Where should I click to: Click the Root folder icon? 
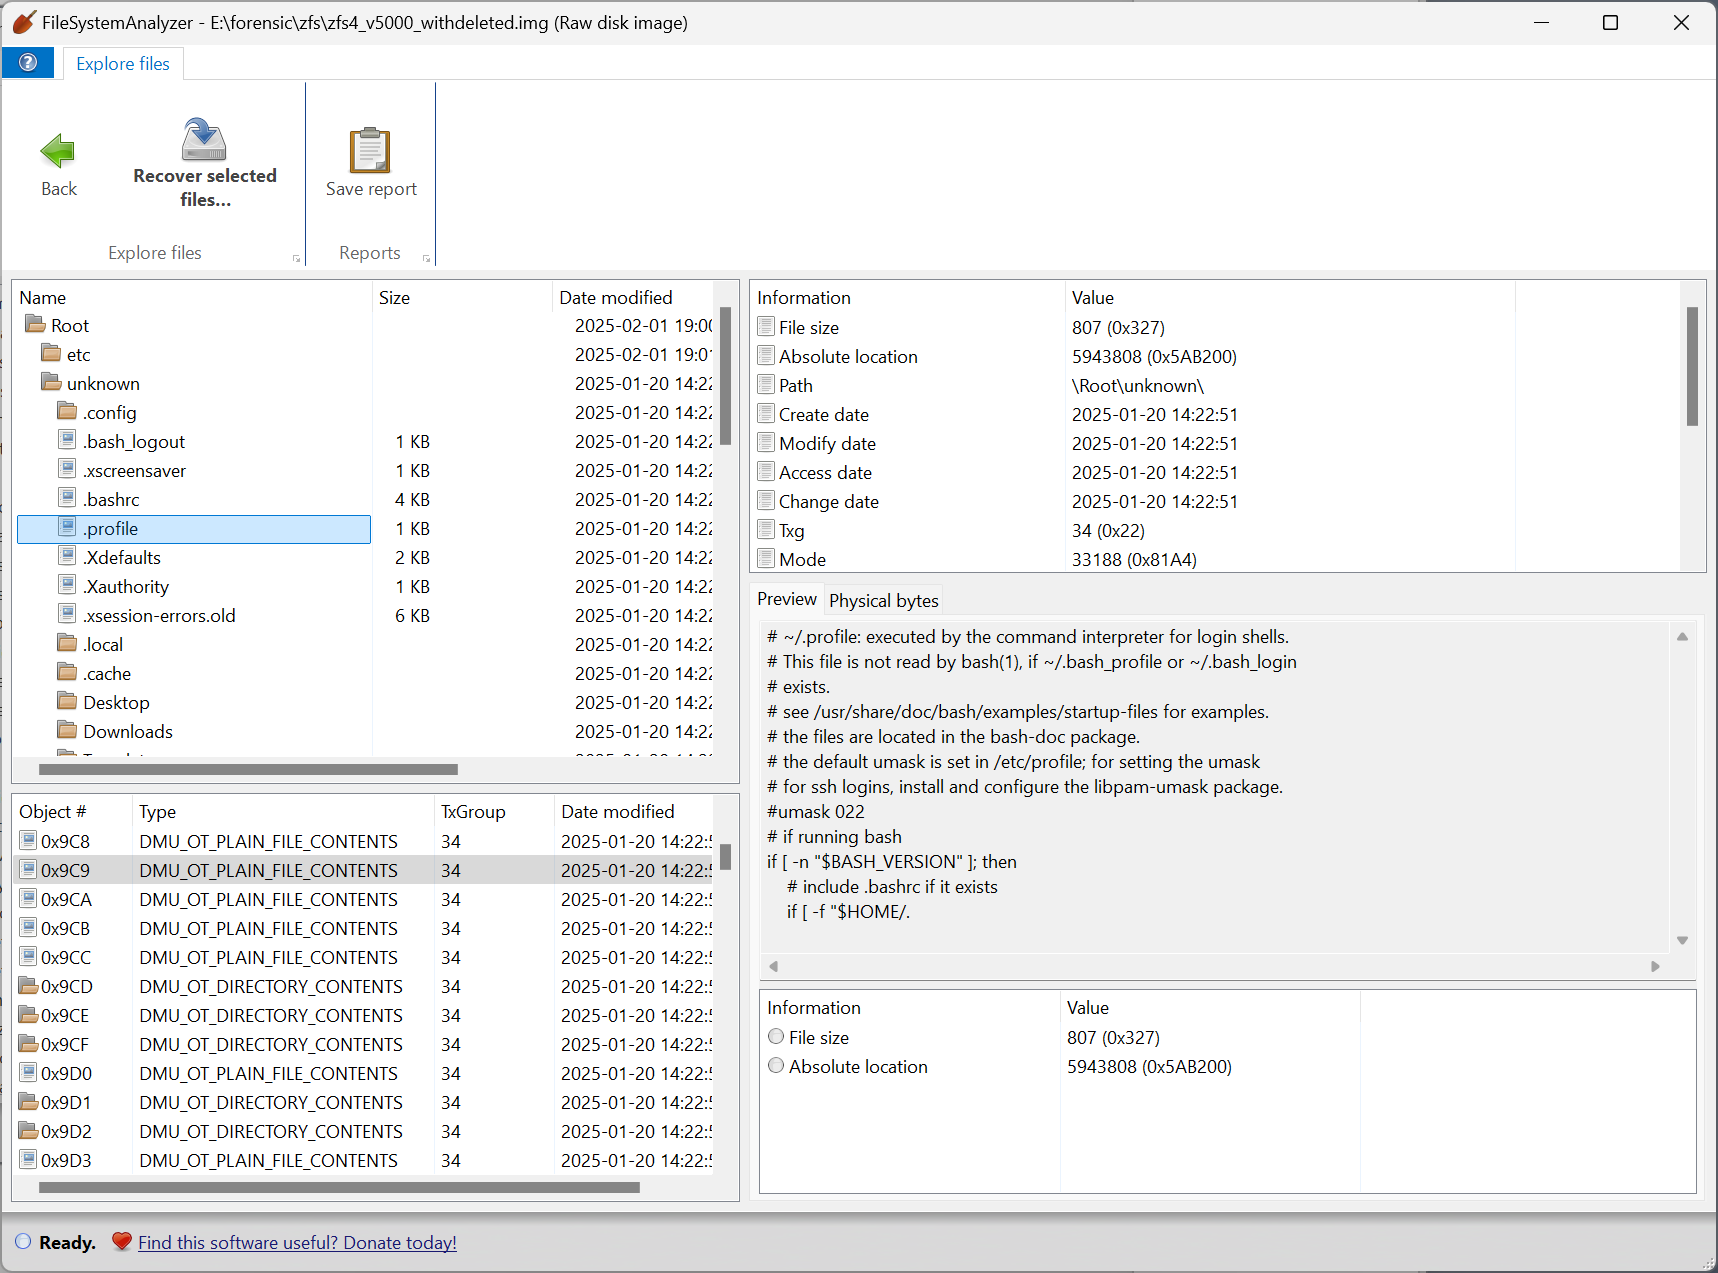click(36, 324)
